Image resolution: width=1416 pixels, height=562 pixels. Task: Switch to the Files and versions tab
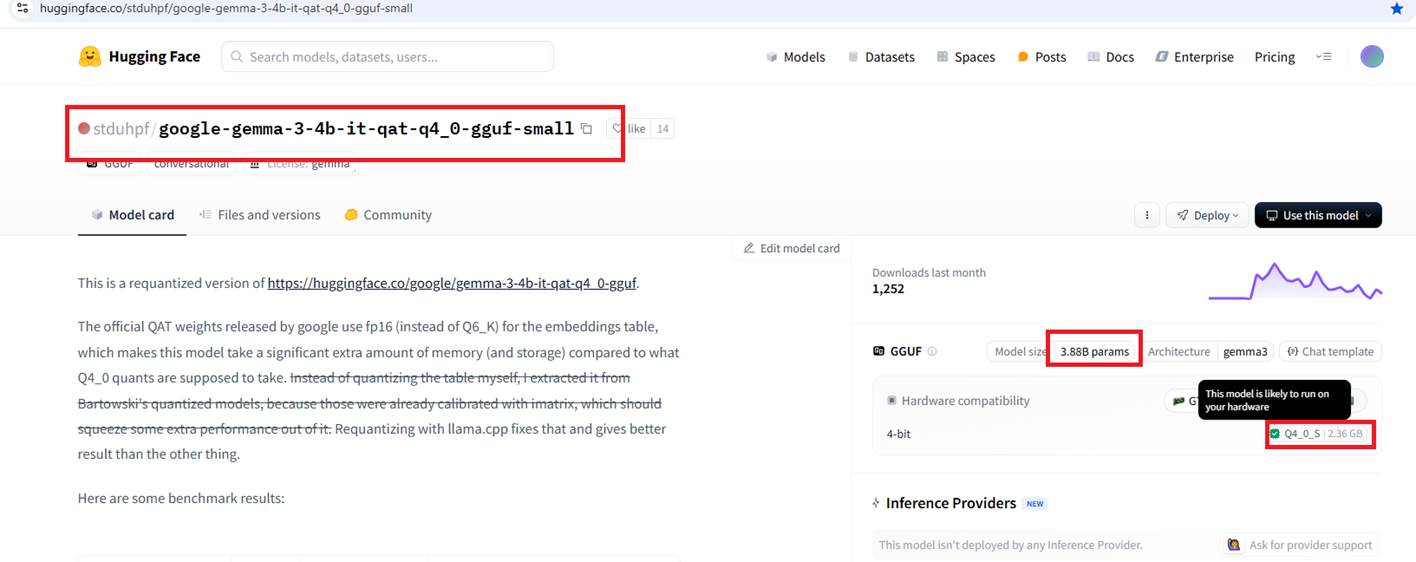[x=260, y=215]
